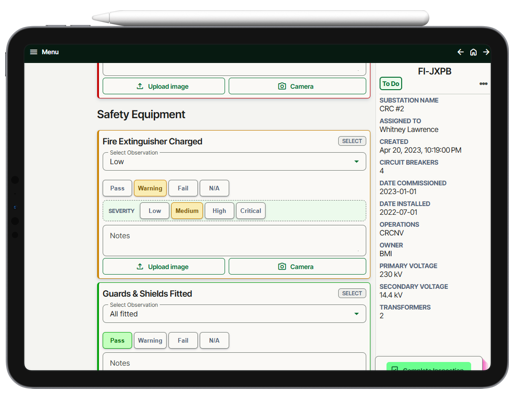Open the hamburger Menu icon
This screenshot has height=408, width=512.
click(x=34, y=52)
